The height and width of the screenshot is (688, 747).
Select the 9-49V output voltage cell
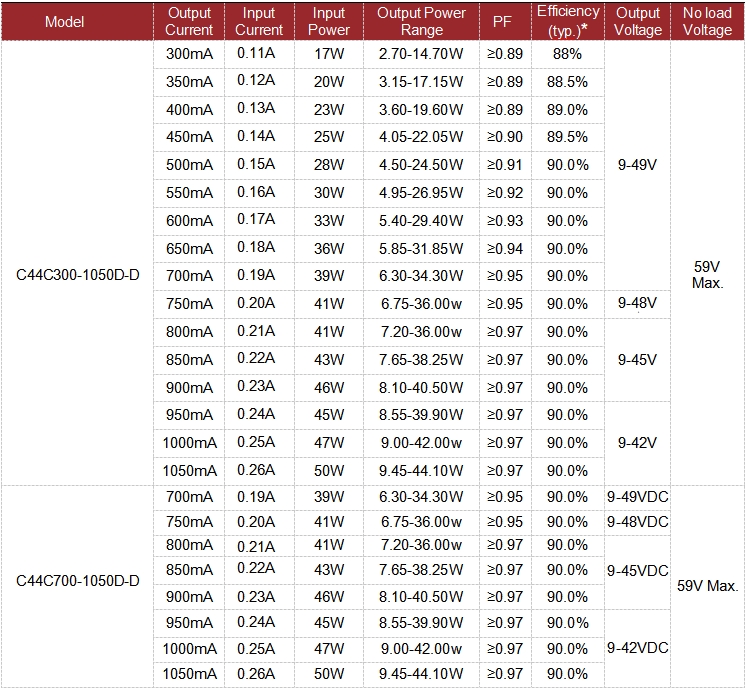tap(637, 165)
